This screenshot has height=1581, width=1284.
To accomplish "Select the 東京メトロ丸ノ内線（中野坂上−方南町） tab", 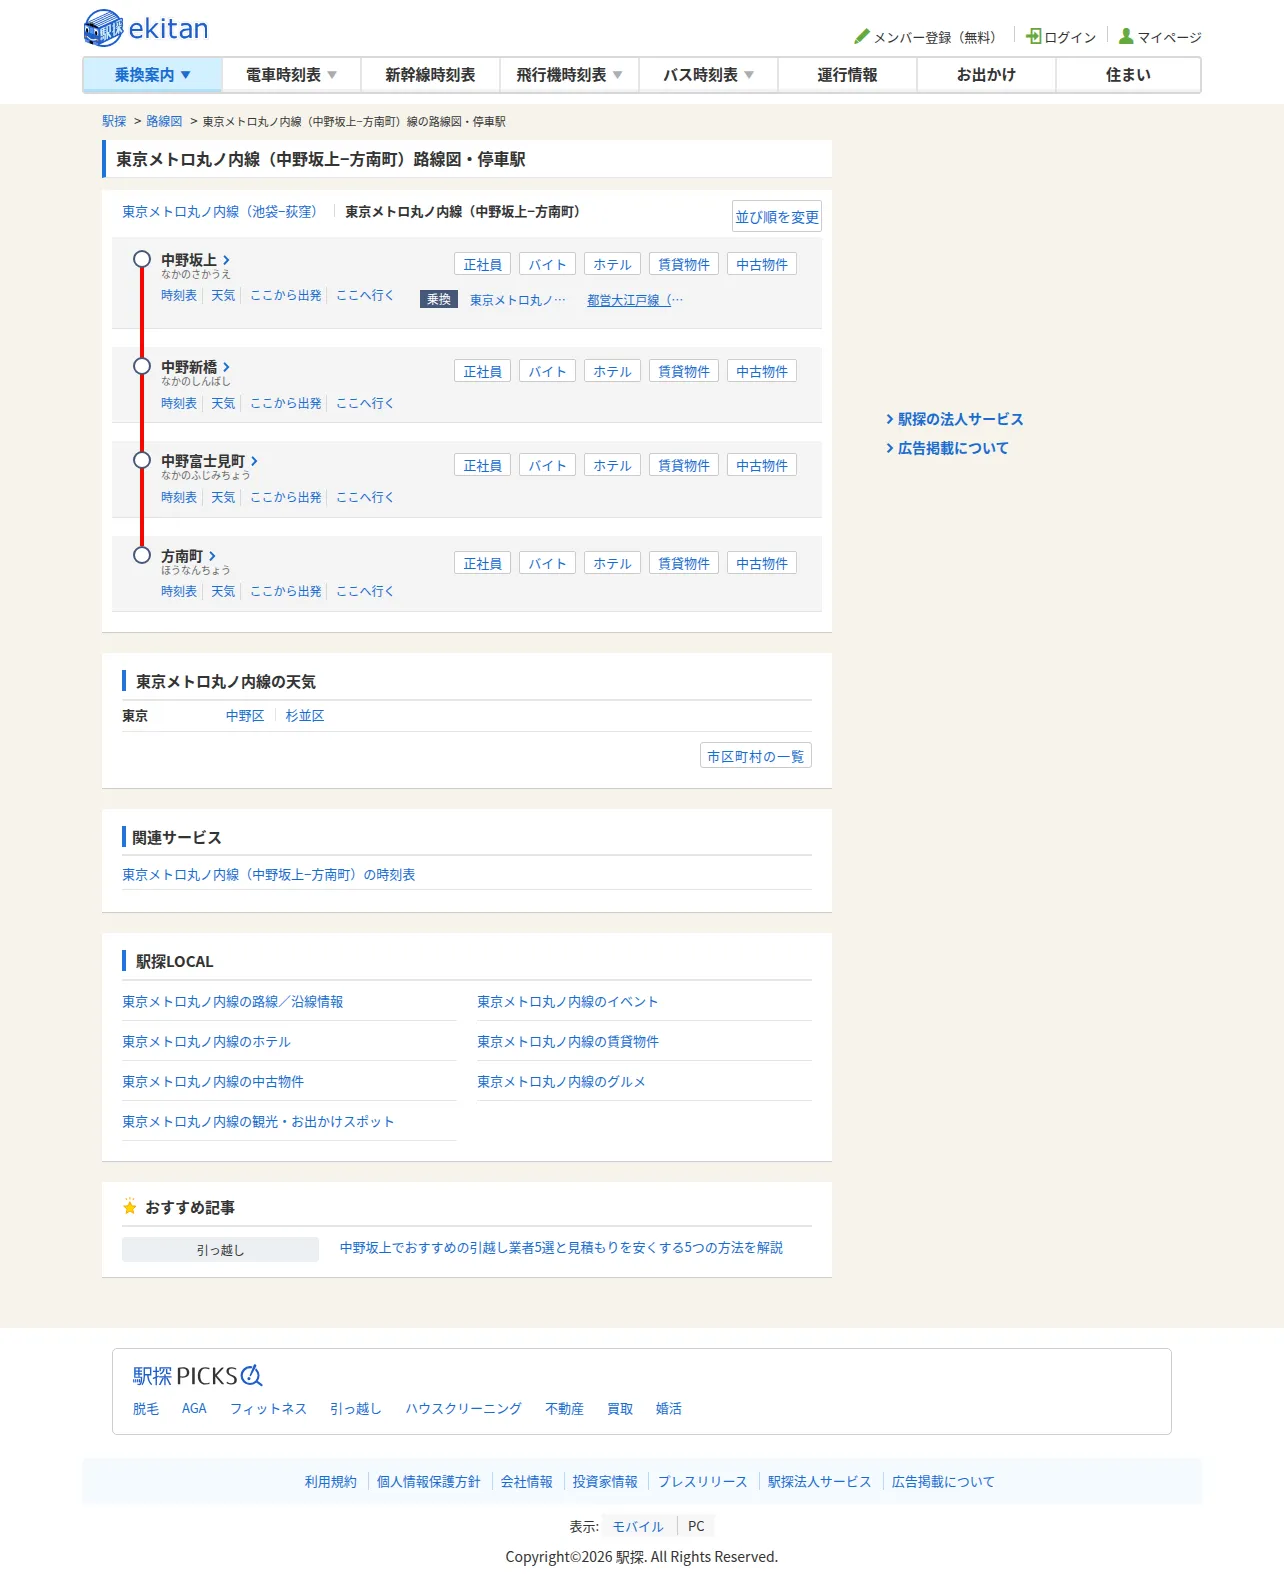I will 463,212.
